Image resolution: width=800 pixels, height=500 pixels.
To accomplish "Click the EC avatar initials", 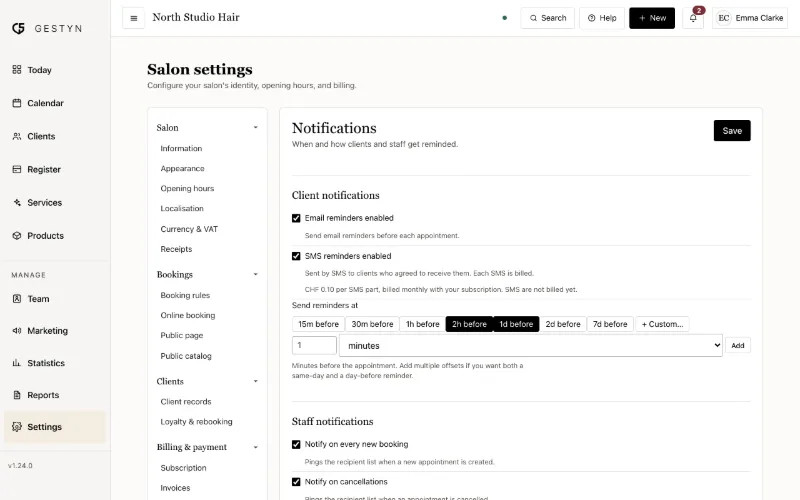I will (723, 18).
